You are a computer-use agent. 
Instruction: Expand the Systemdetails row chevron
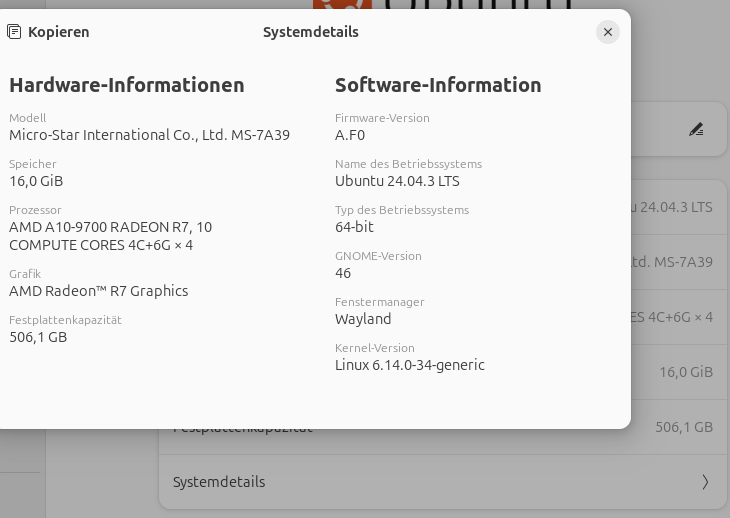(705, 482)
